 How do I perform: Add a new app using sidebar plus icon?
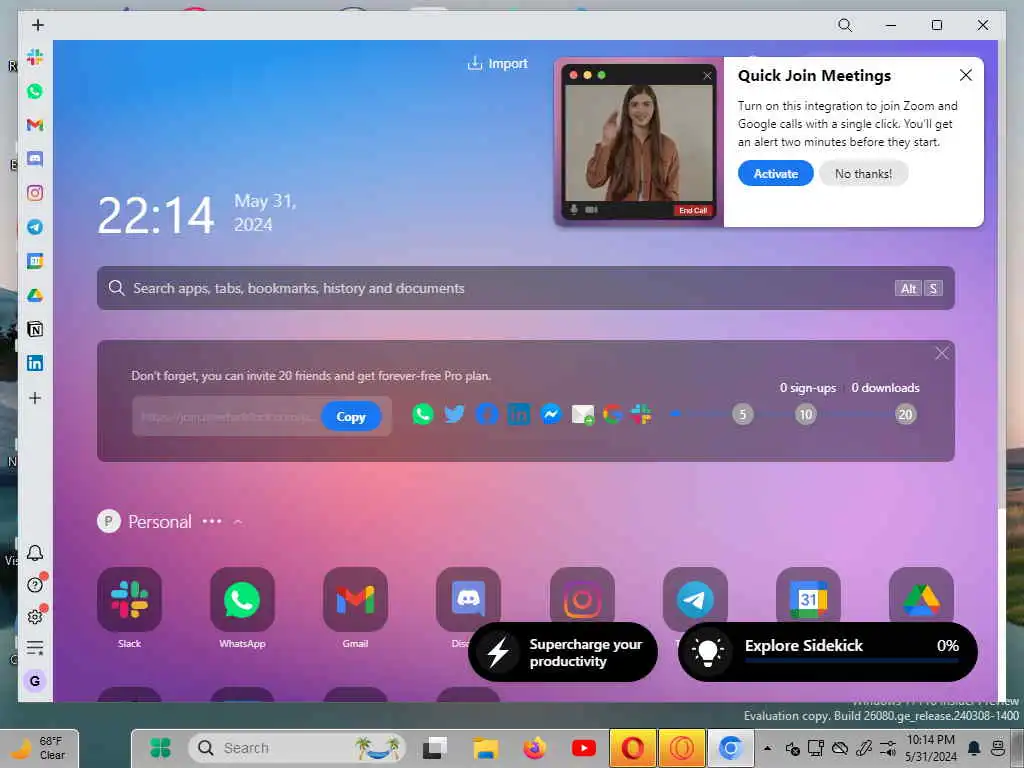tap(35, 398)
